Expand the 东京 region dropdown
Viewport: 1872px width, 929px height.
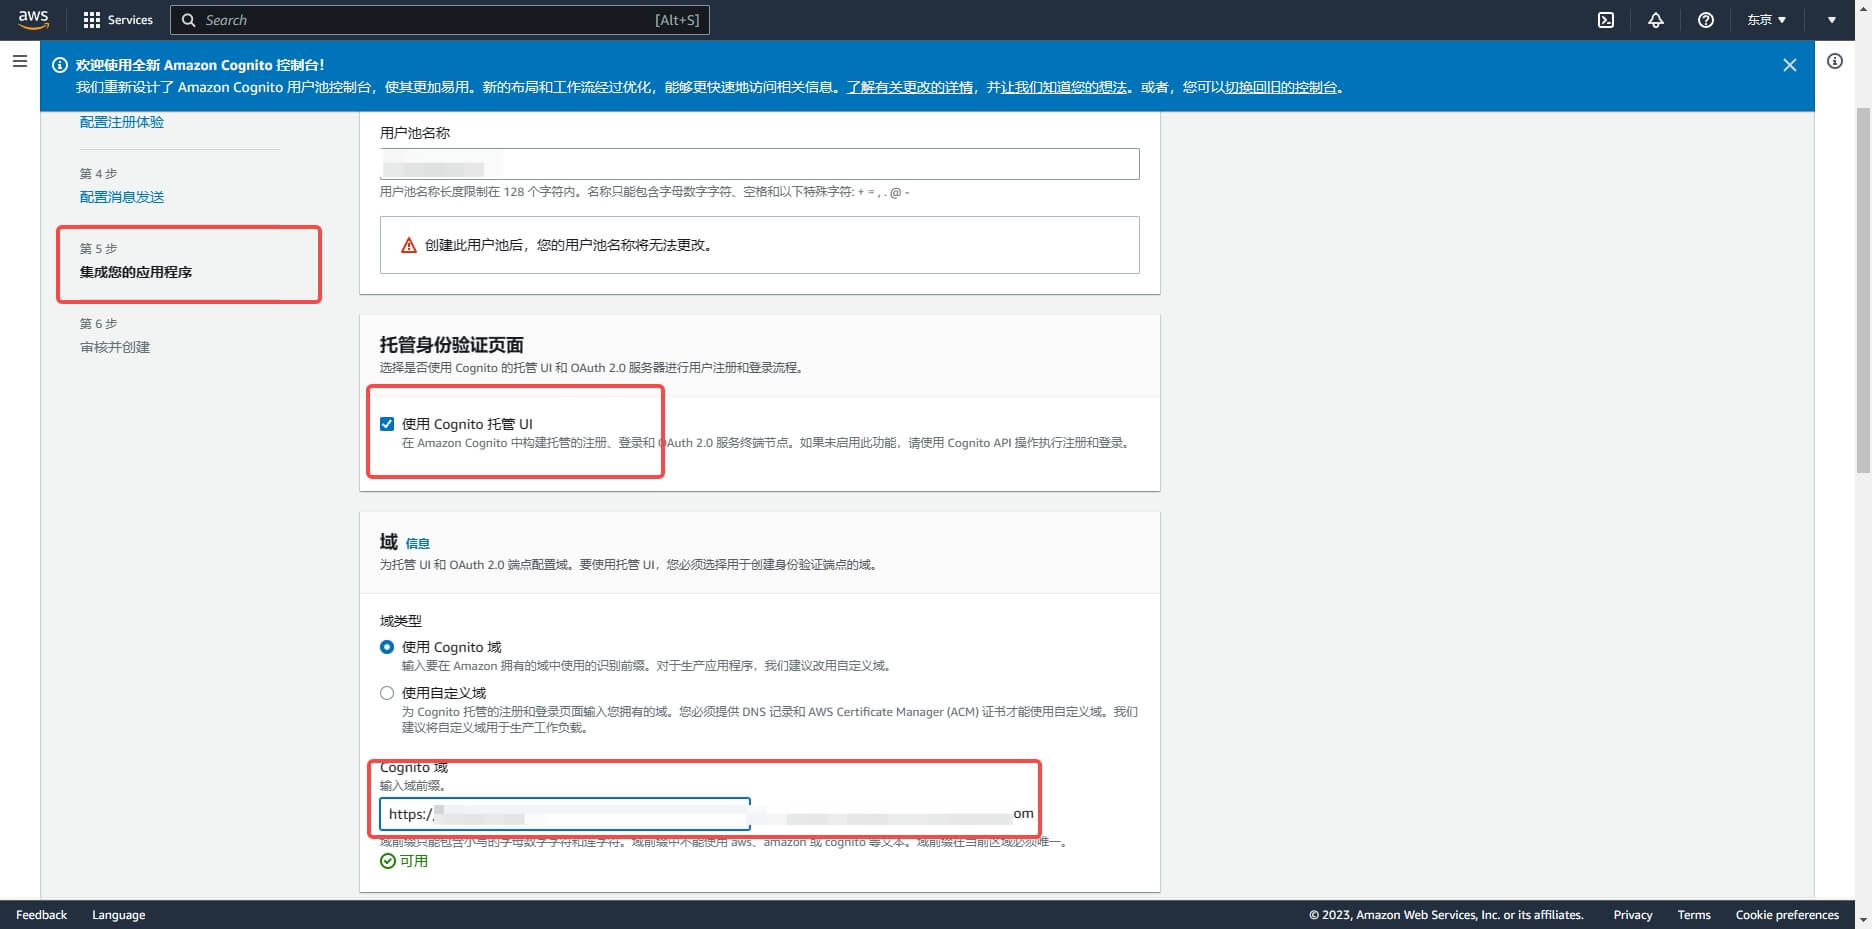click(1766, 20)
